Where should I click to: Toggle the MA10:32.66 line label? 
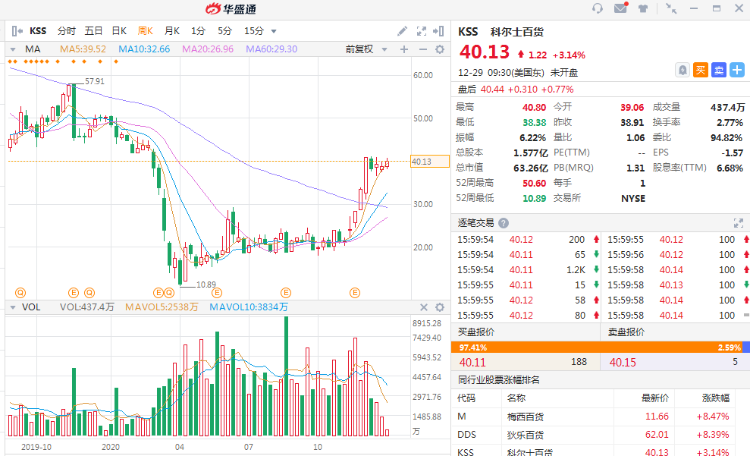point(144,49)
